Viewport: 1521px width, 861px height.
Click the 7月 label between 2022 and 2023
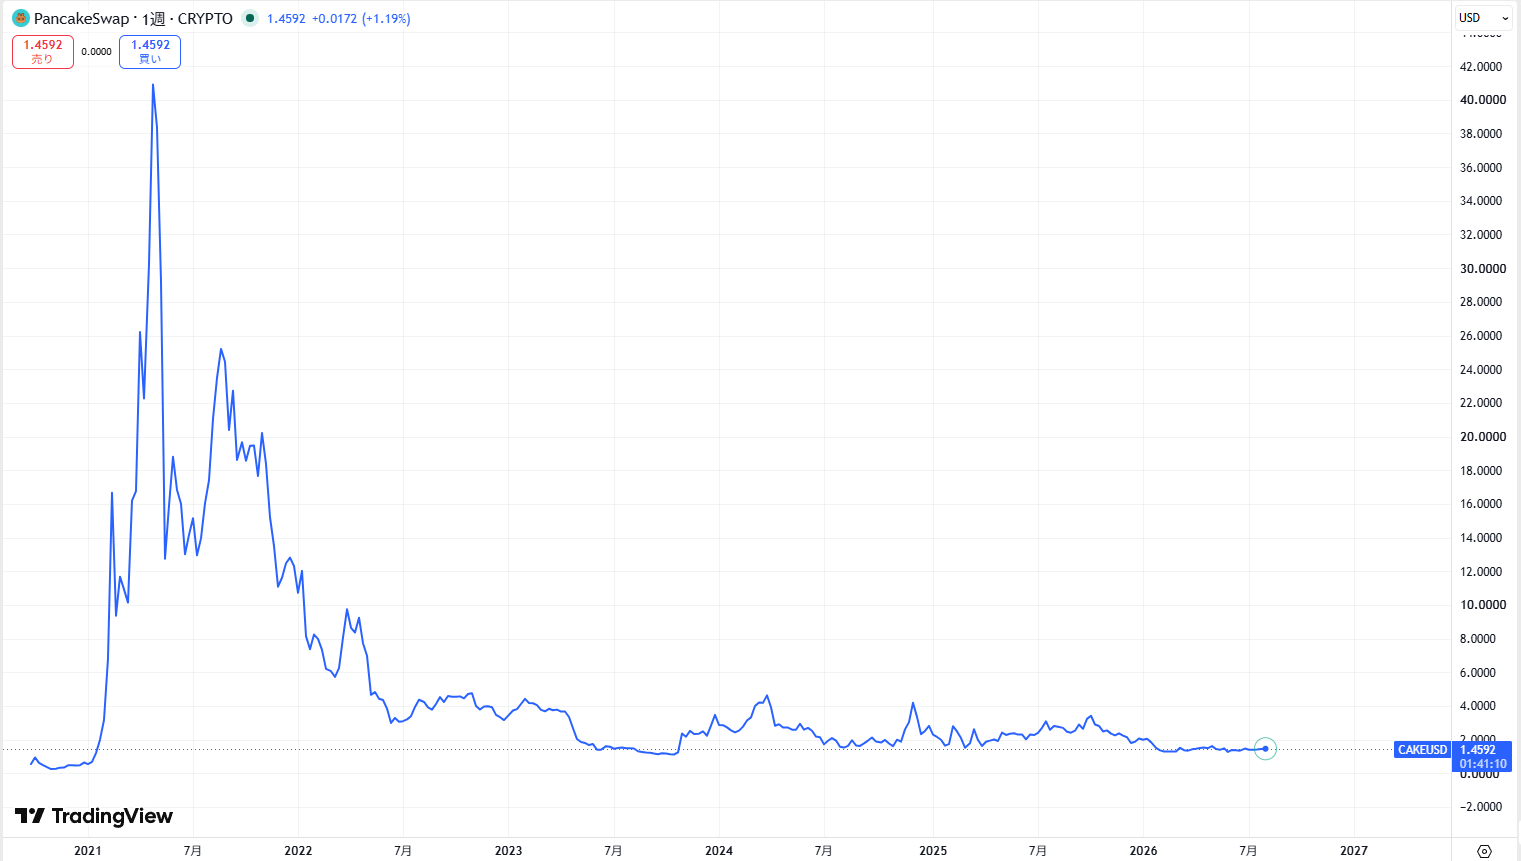[403, 851]
